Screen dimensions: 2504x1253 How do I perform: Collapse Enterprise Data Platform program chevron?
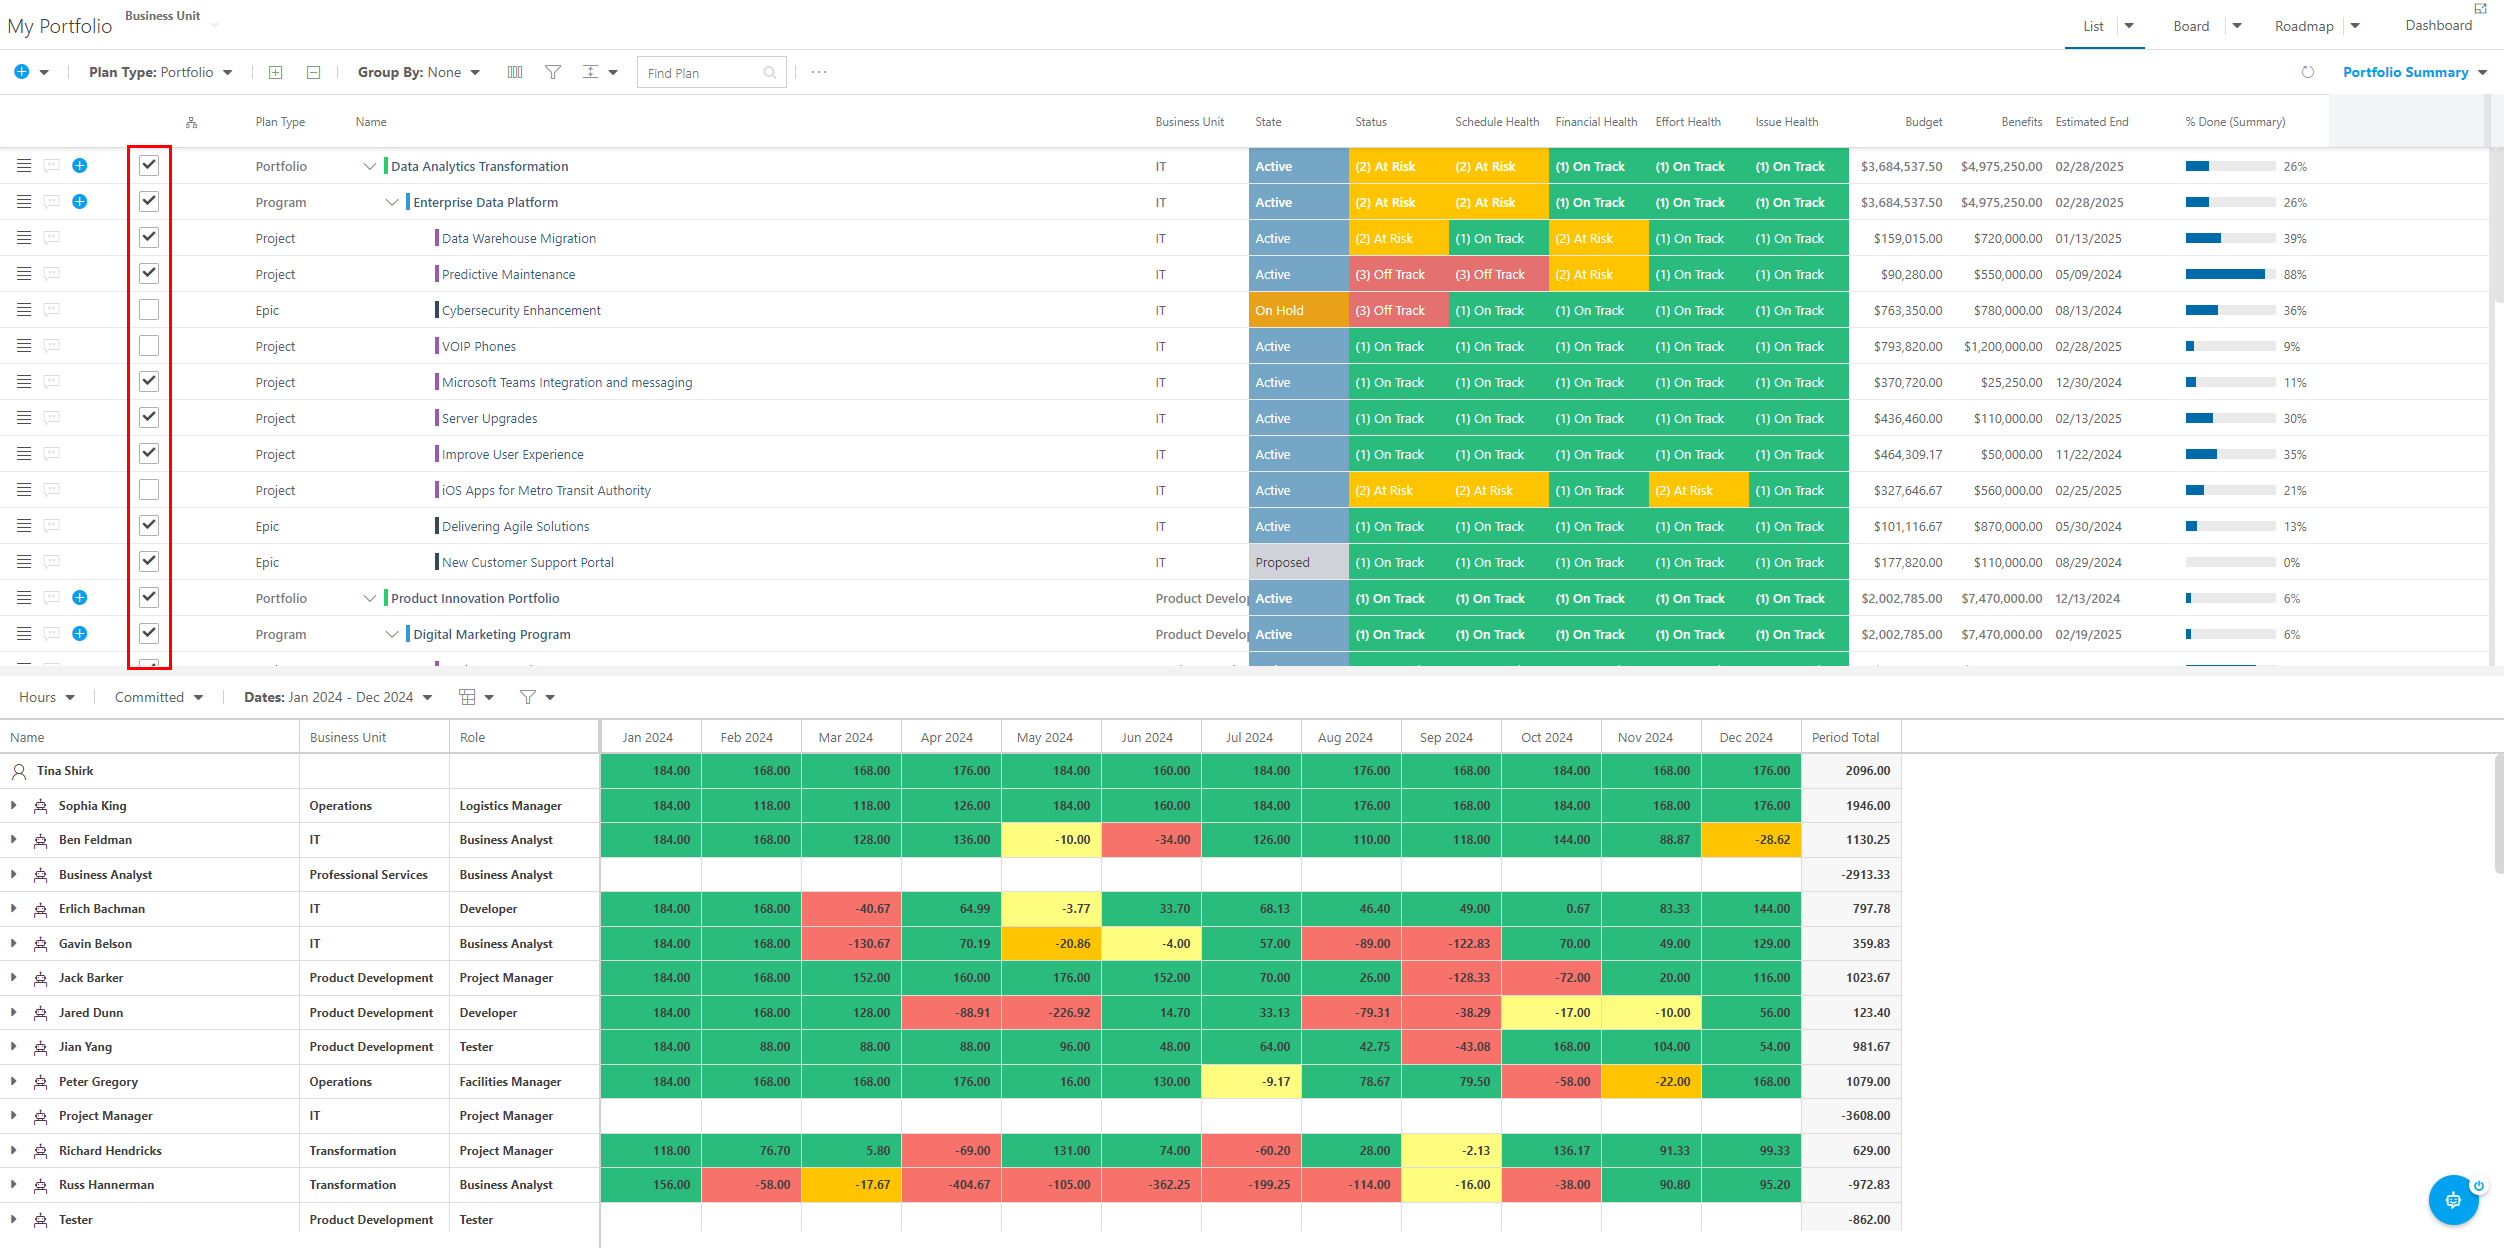pos(392,202)
